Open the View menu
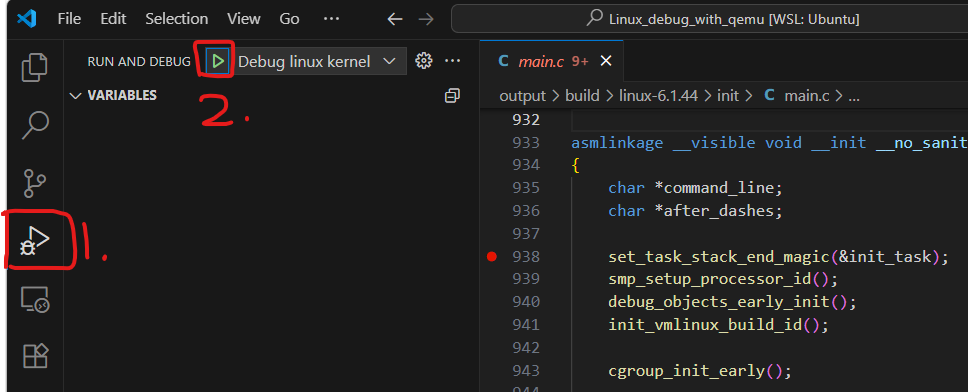The width and height of the screenshot is (968, 392). click(x=243, y=19)
